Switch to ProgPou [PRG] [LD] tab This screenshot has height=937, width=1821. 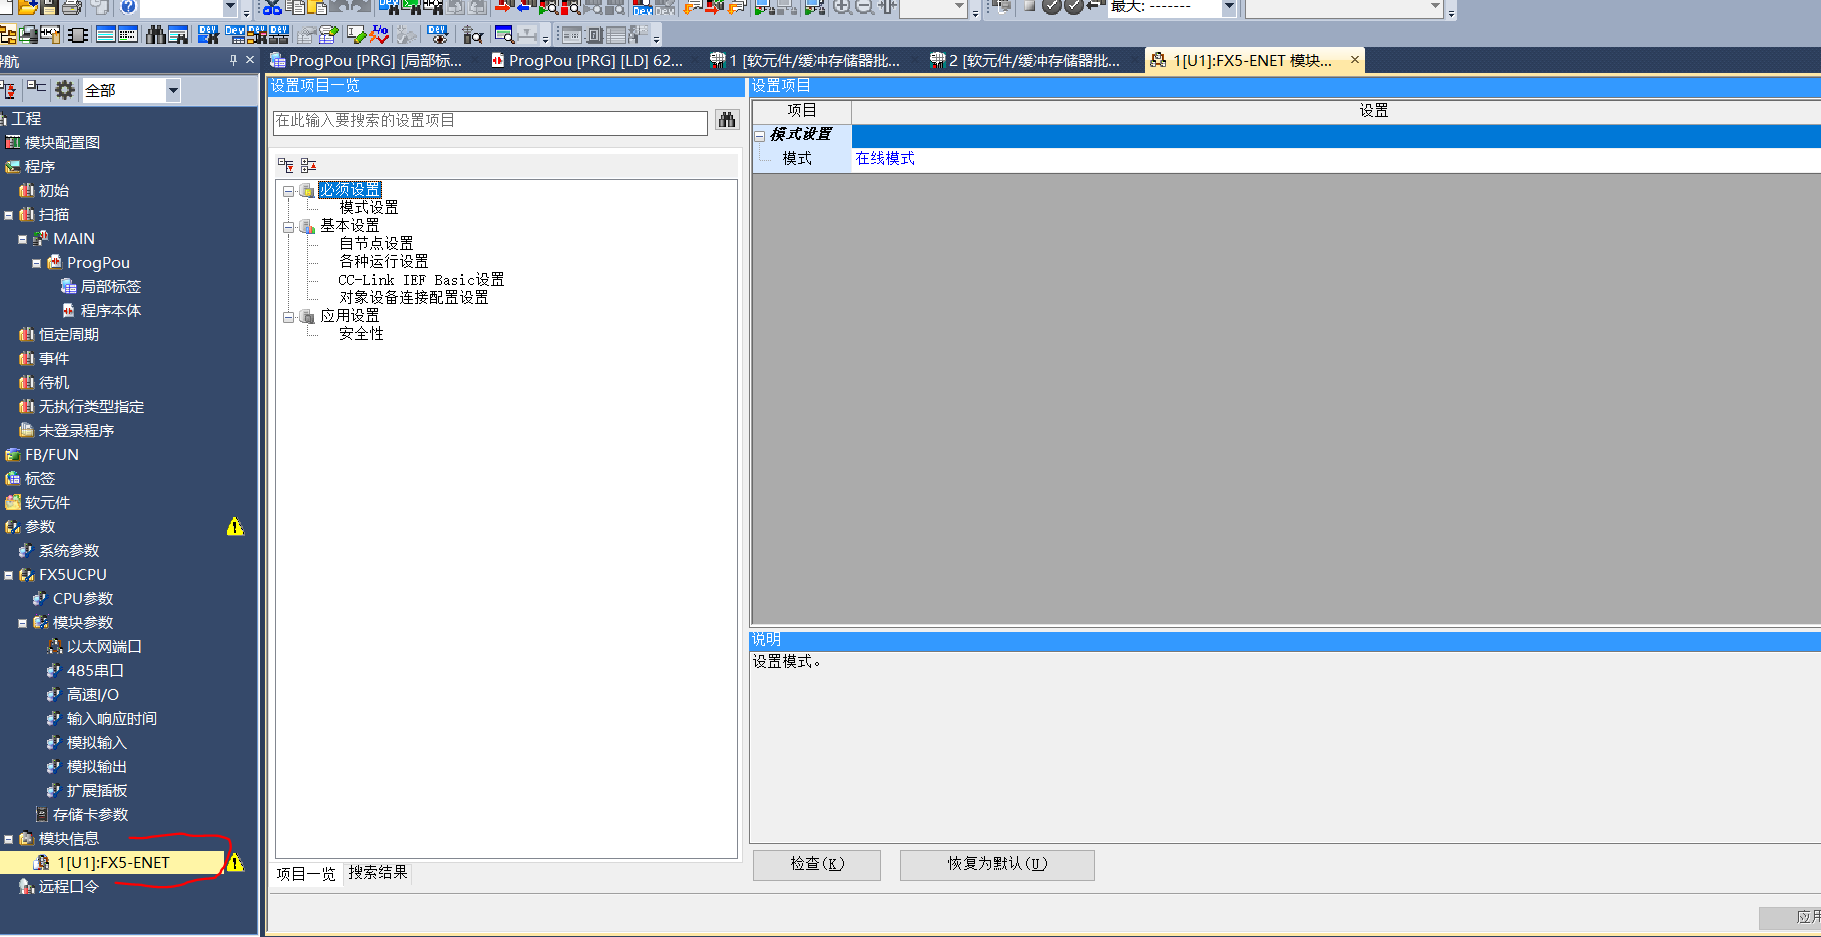[587, 61]
